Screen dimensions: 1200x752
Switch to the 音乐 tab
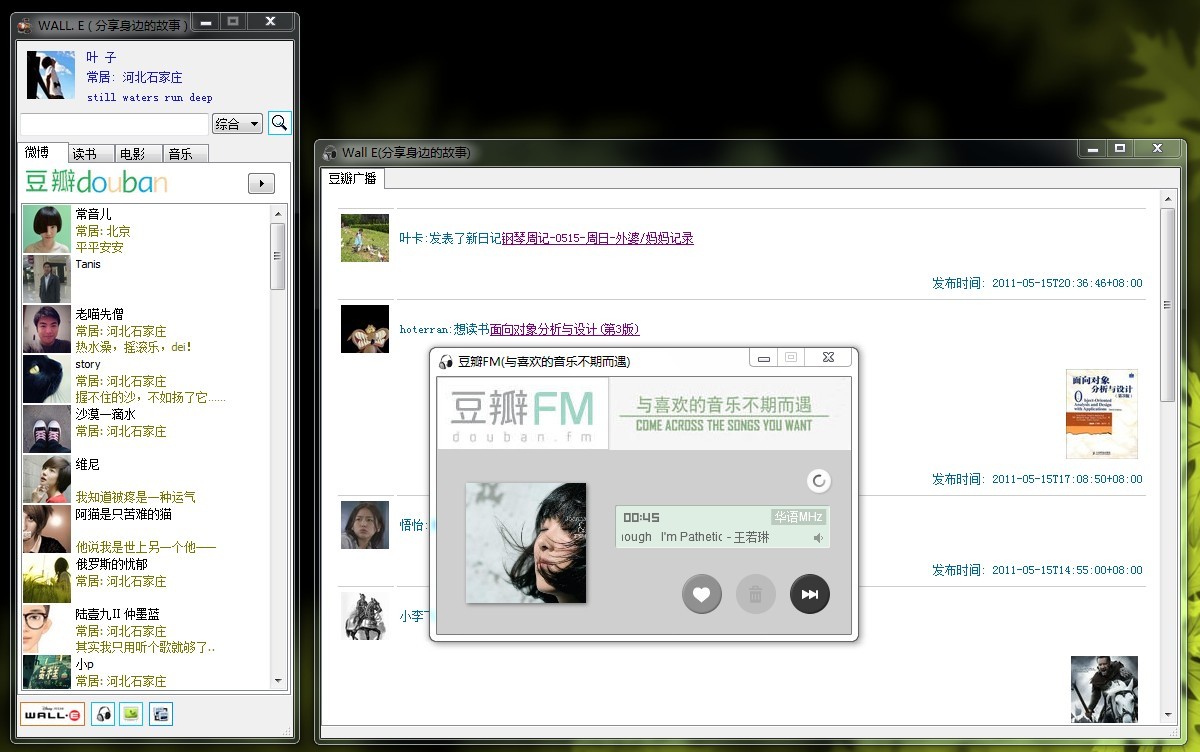click(186, 154)
